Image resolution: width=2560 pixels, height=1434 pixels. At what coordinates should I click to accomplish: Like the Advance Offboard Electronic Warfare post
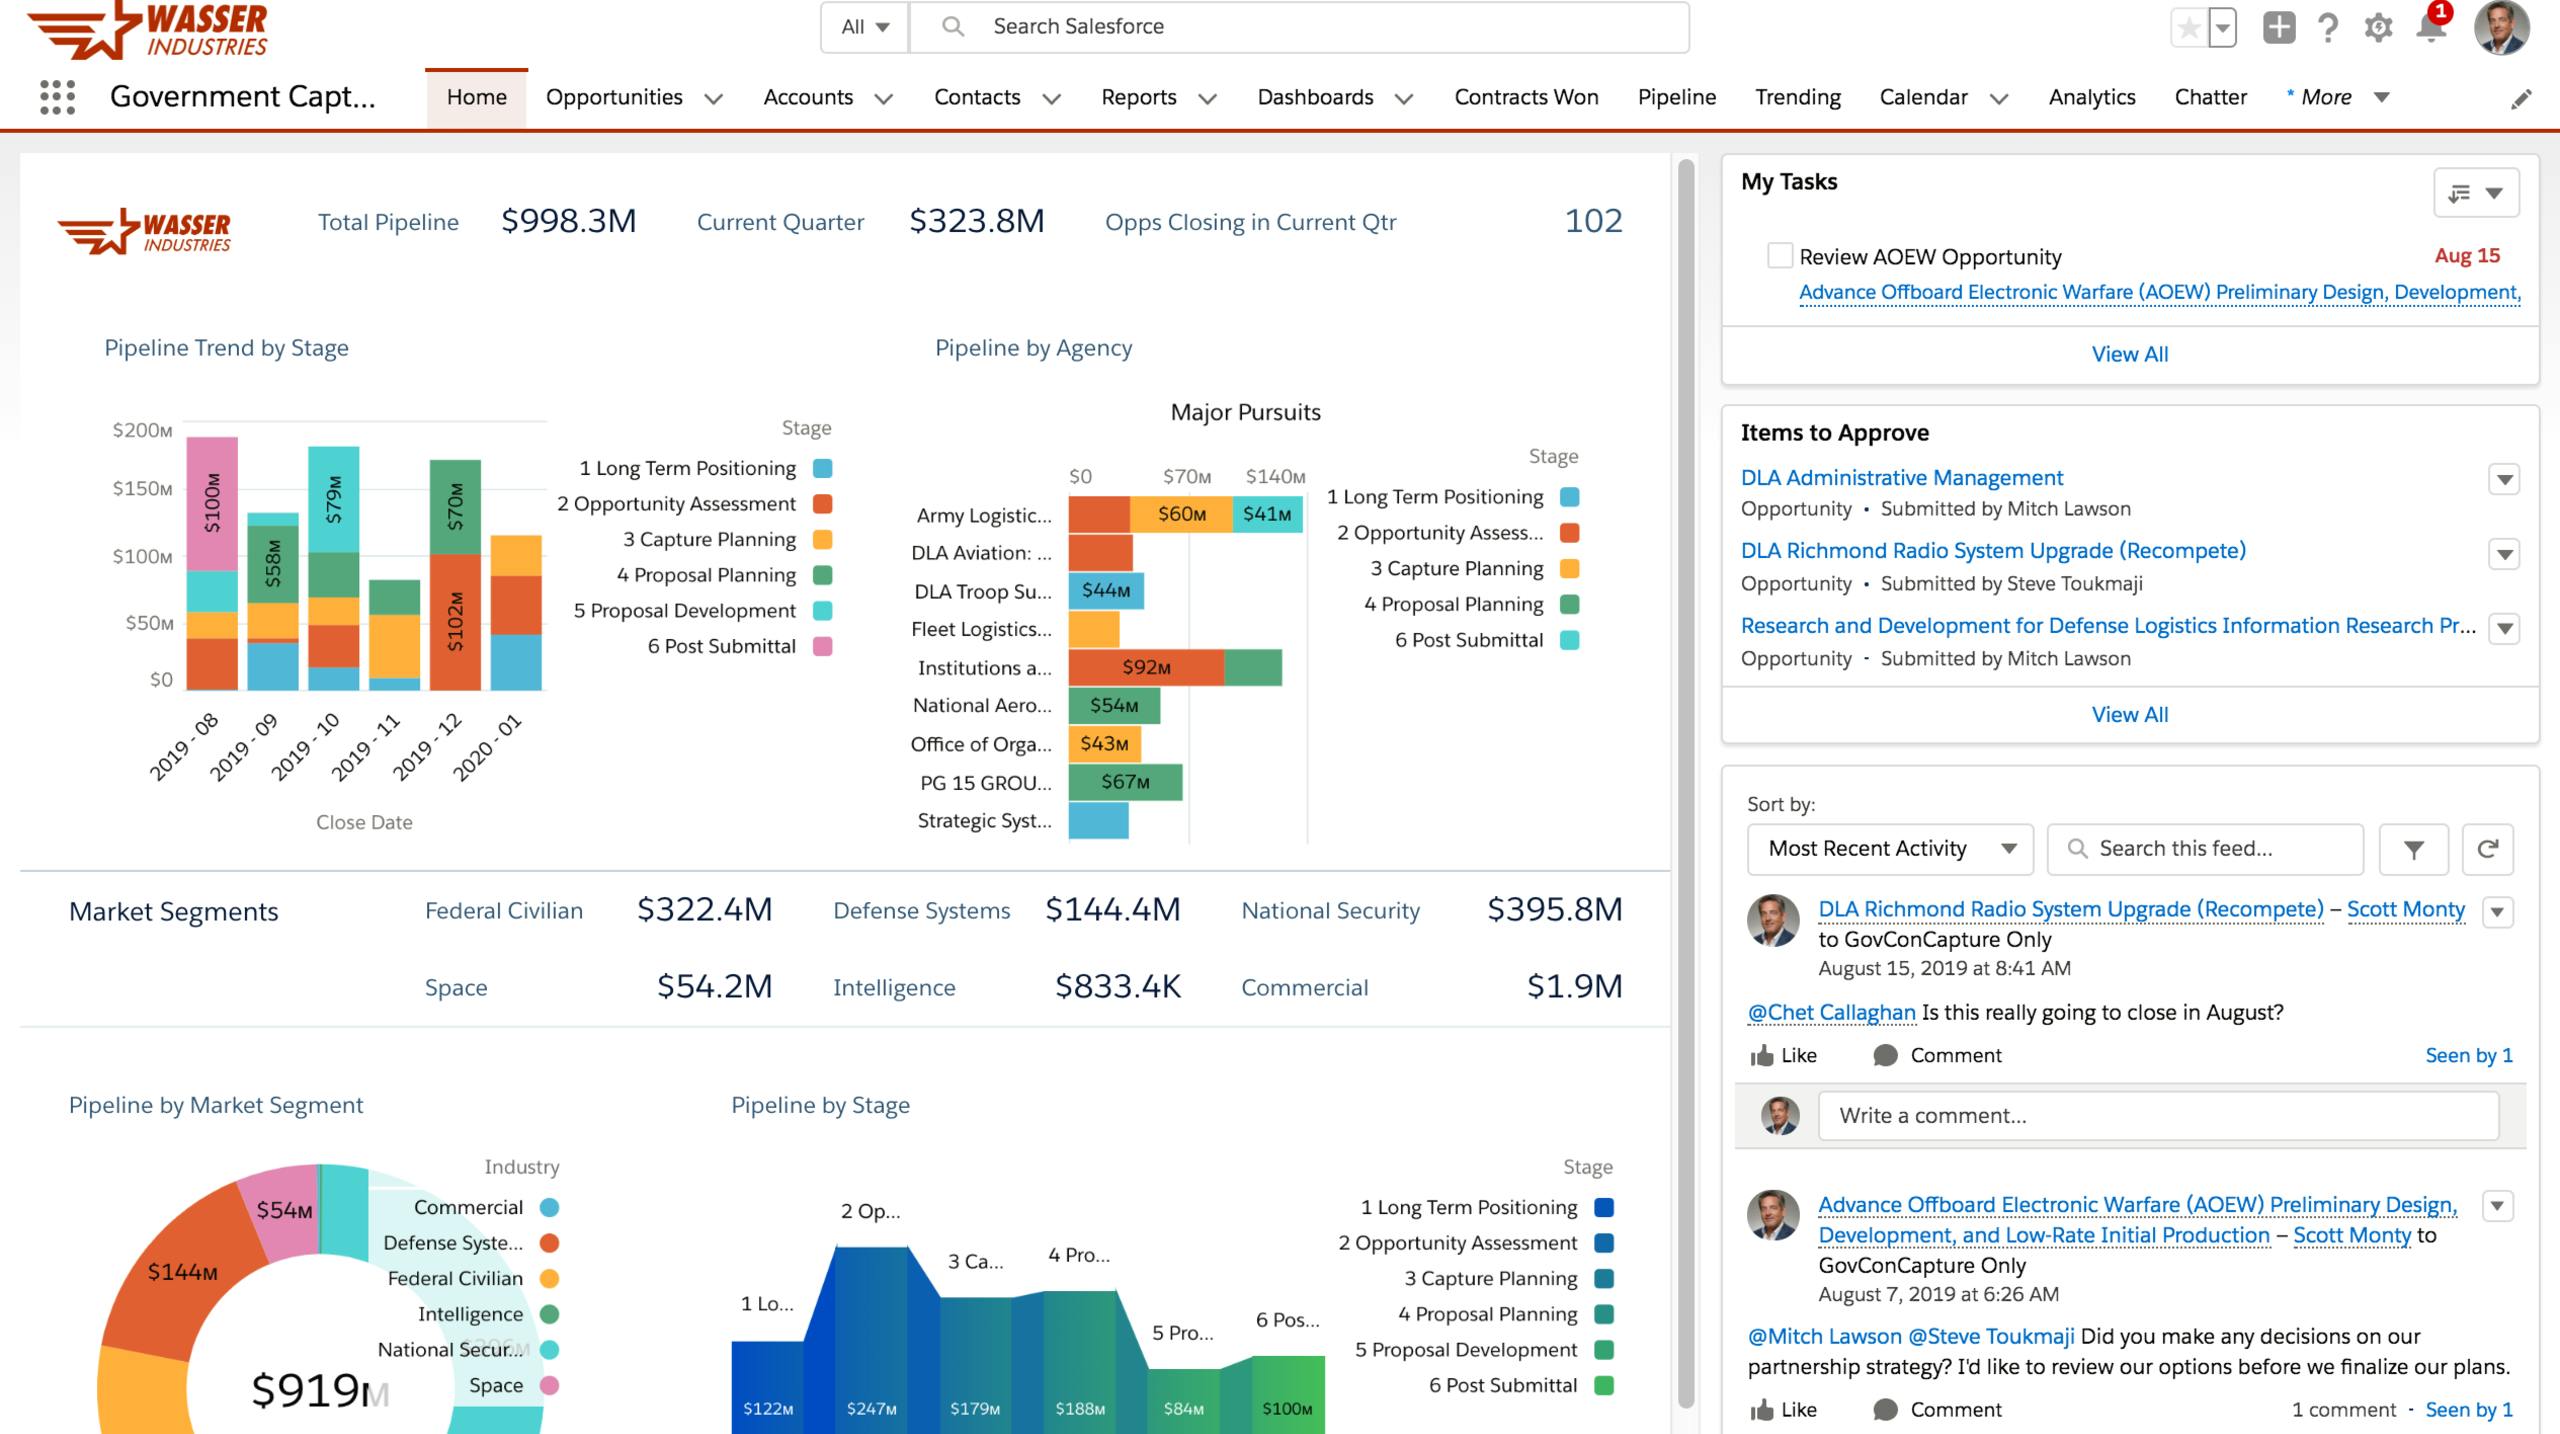(1784, 1409)
